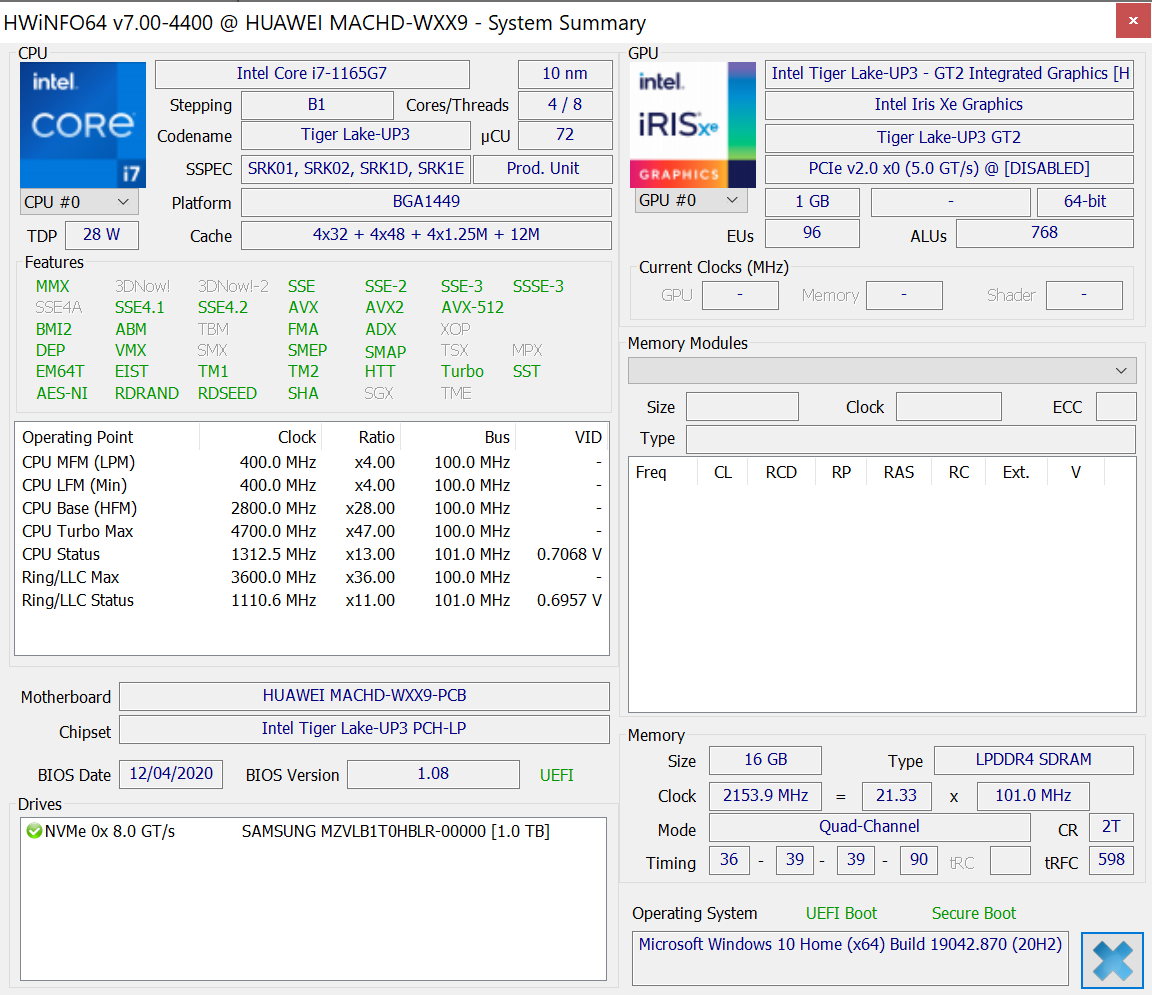Select the Memory Modules Clock field
Screen dimensions: 1152x995
point(948,406)
